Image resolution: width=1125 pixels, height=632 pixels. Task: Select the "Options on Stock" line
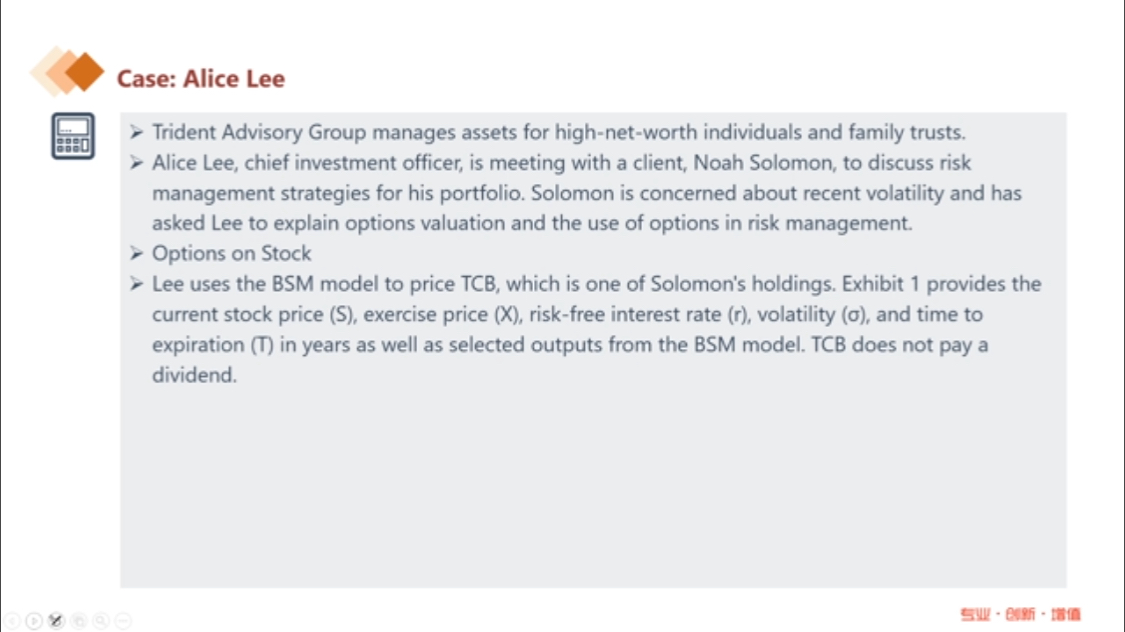point(231,253)
